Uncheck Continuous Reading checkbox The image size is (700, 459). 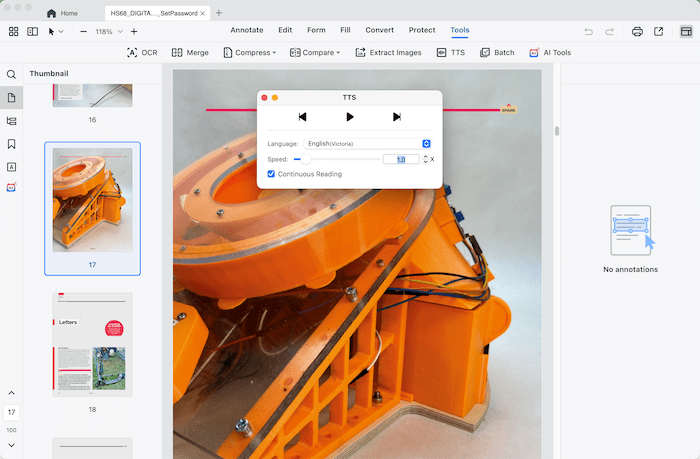tap(272, 174)
